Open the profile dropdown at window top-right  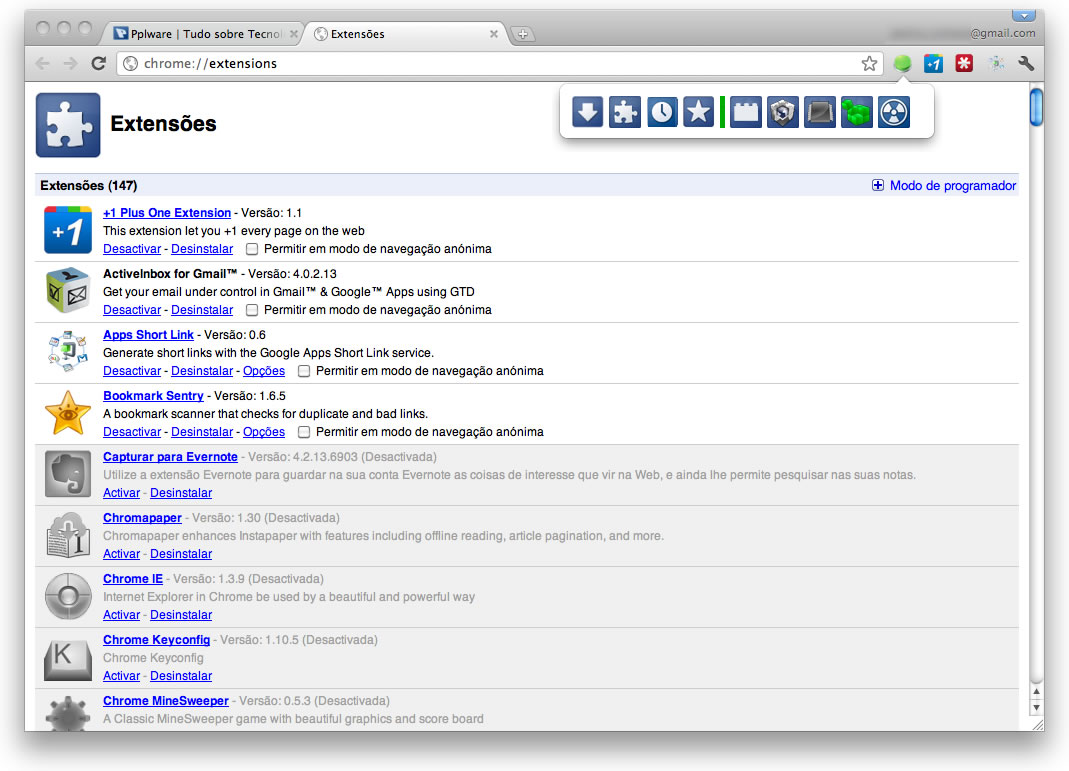(1023, 15)
